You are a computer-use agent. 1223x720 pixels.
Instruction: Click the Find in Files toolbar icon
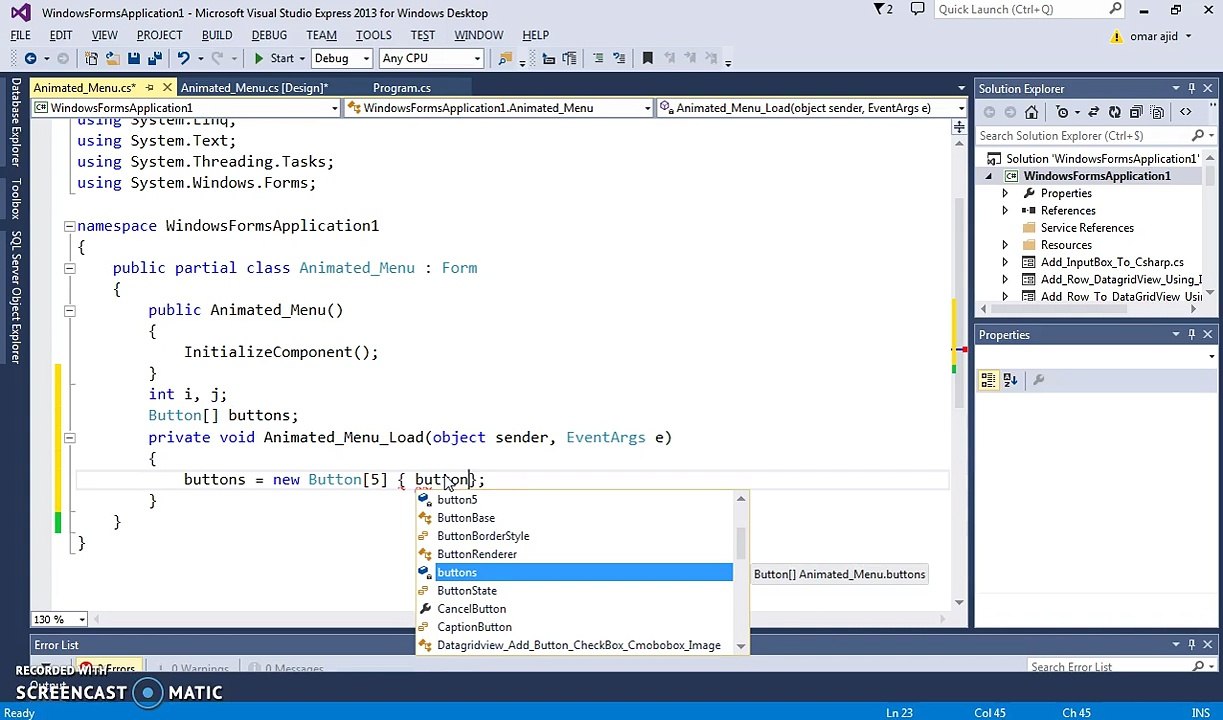coord(505,59)
